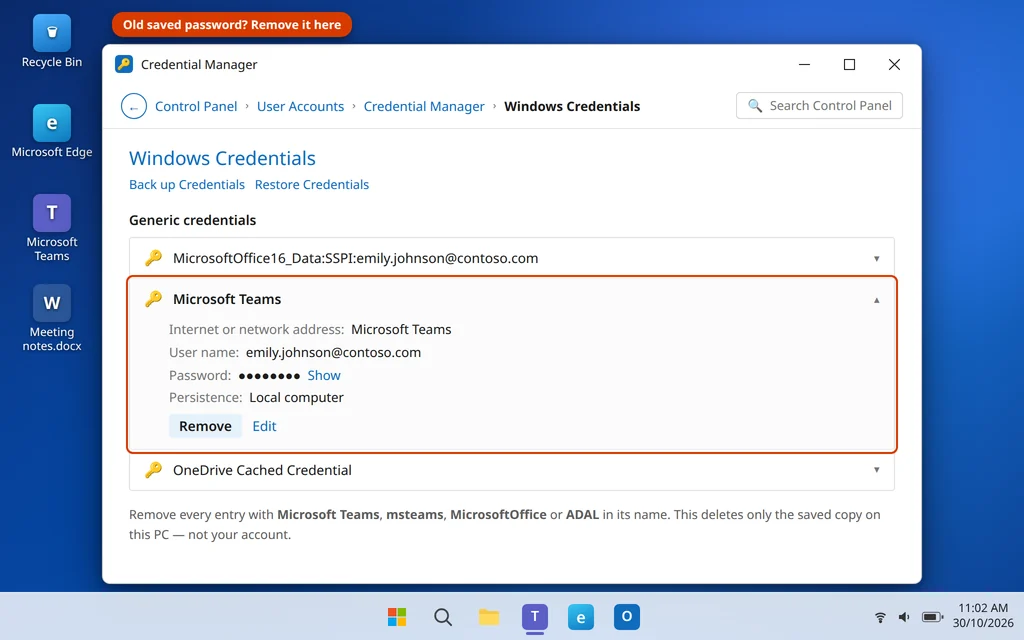Image resolution: width=1024 pixels, height=640 pixels.
Task: Collapse the Microsoft Teams credential entry
Action: tap(876, 300)
